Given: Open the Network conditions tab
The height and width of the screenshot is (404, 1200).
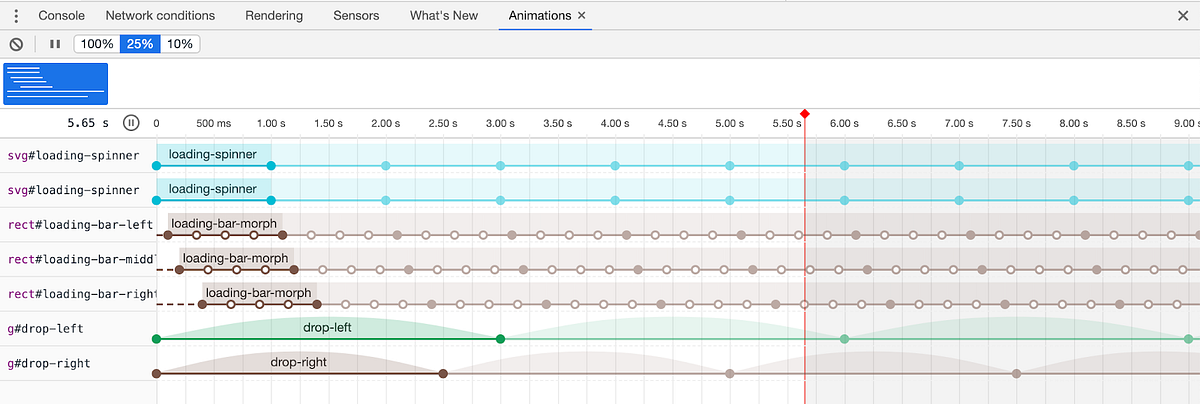Looking at the screenshot, I should 160,16.
